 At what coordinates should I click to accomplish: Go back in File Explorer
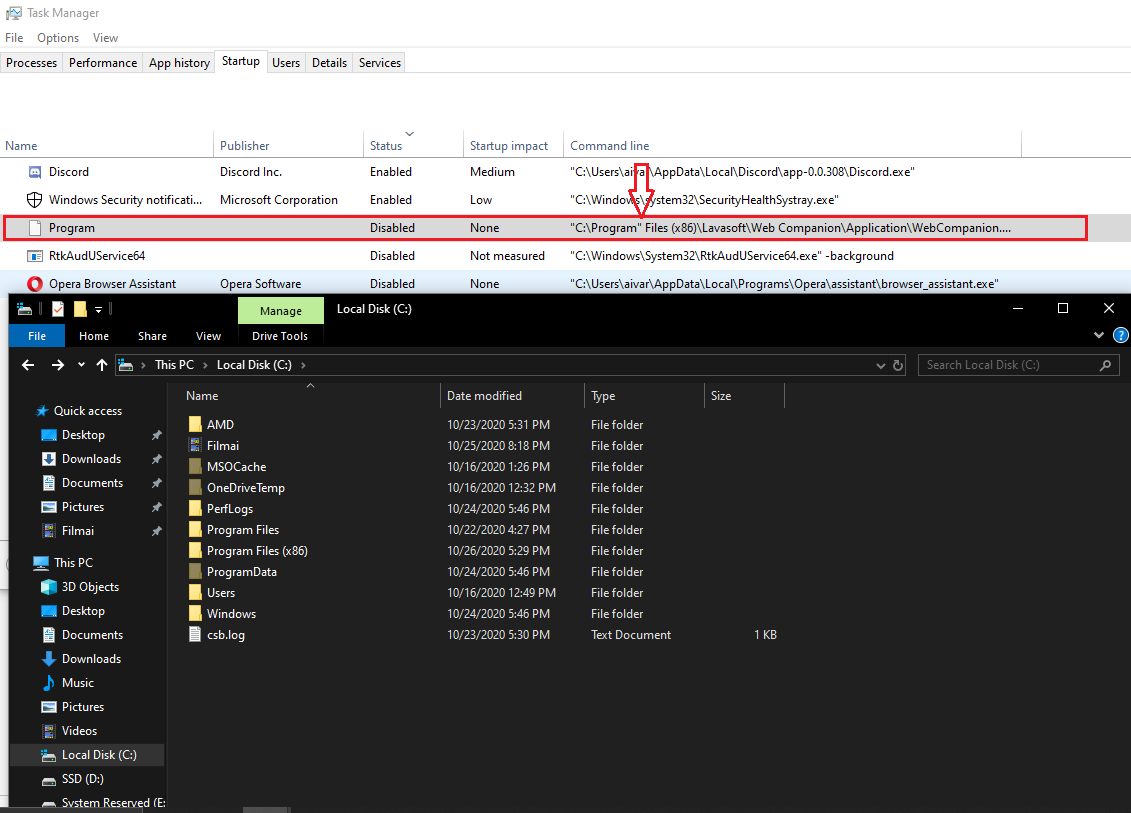pyautogui.click(x=28, y=365)
